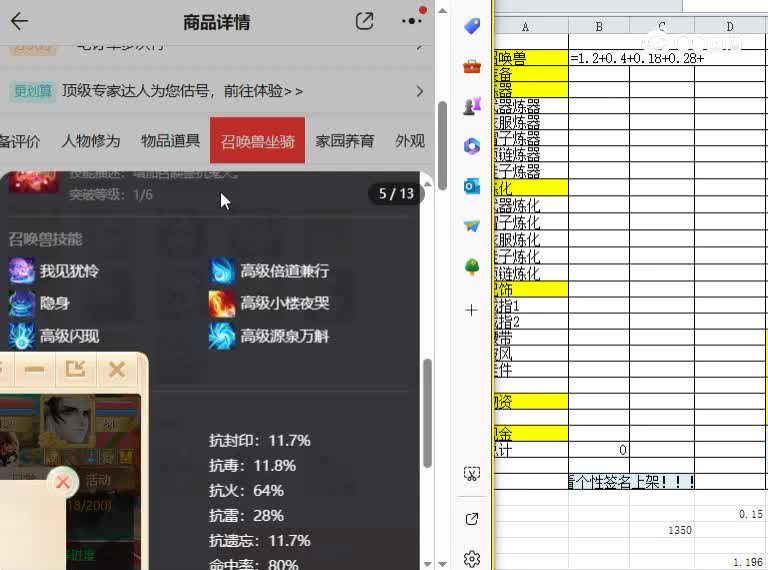Minimize the small game popup window
Viewport: 768px width, 570px height.
coord(34,370)
